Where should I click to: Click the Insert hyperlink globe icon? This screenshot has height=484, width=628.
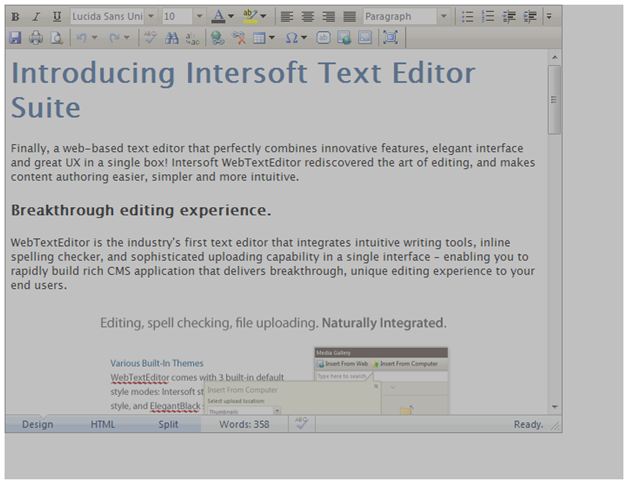(218, 38)
